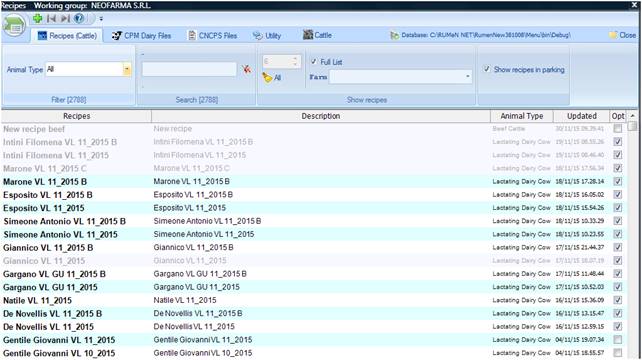Select recipe Simeone Antonio VL 11_2015 B

(64, 221)
